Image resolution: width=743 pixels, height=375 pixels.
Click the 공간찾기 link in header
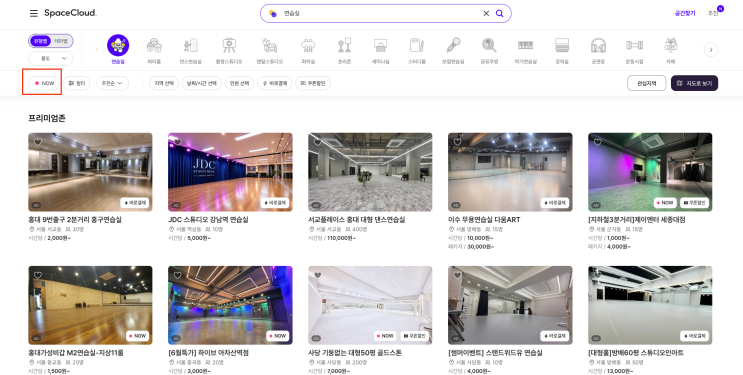click(685, 13)
